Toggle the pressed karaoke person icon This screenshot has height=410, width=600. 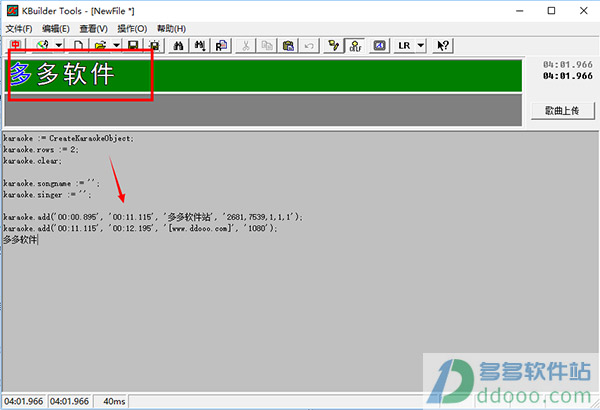pos(355,46)
